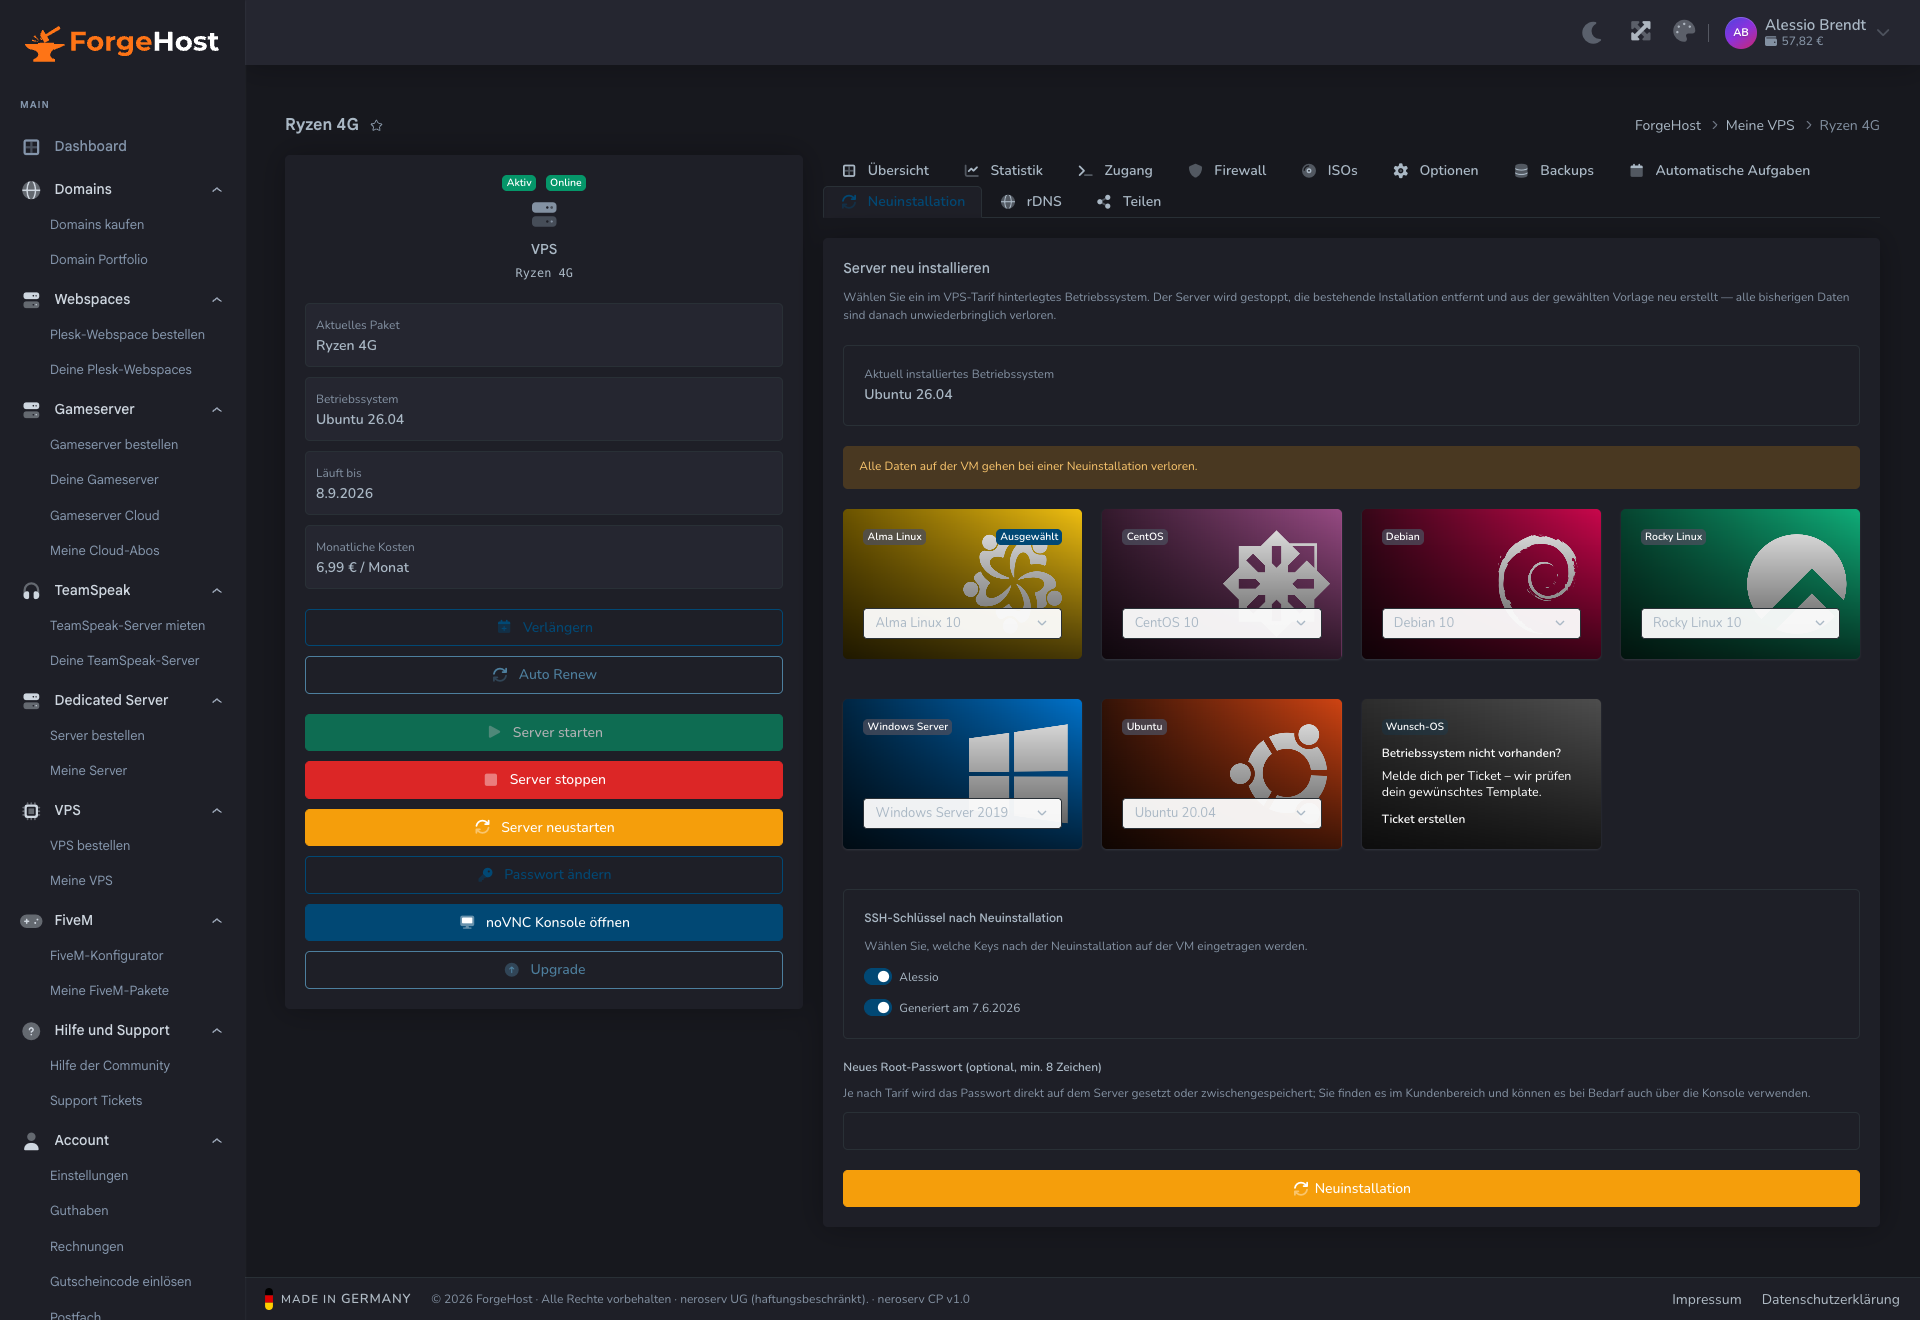The height and width of the screenshot is (1320, 1920).
Task: Open the noVNC Konsole
Action: (544, 922)
